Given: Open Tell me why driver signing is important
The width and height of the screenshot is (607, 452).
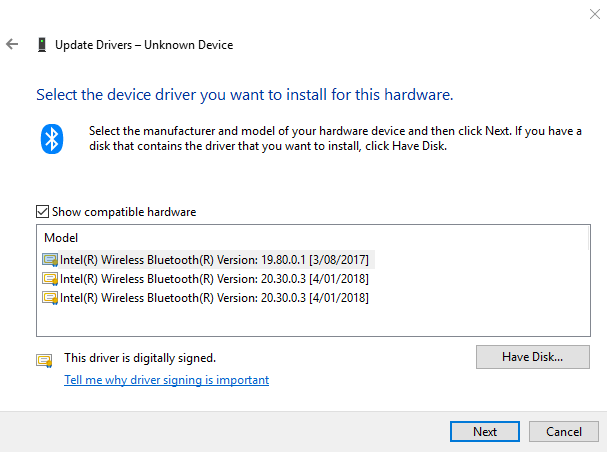Looking at the screenshot, I should (x=166, y=380).
